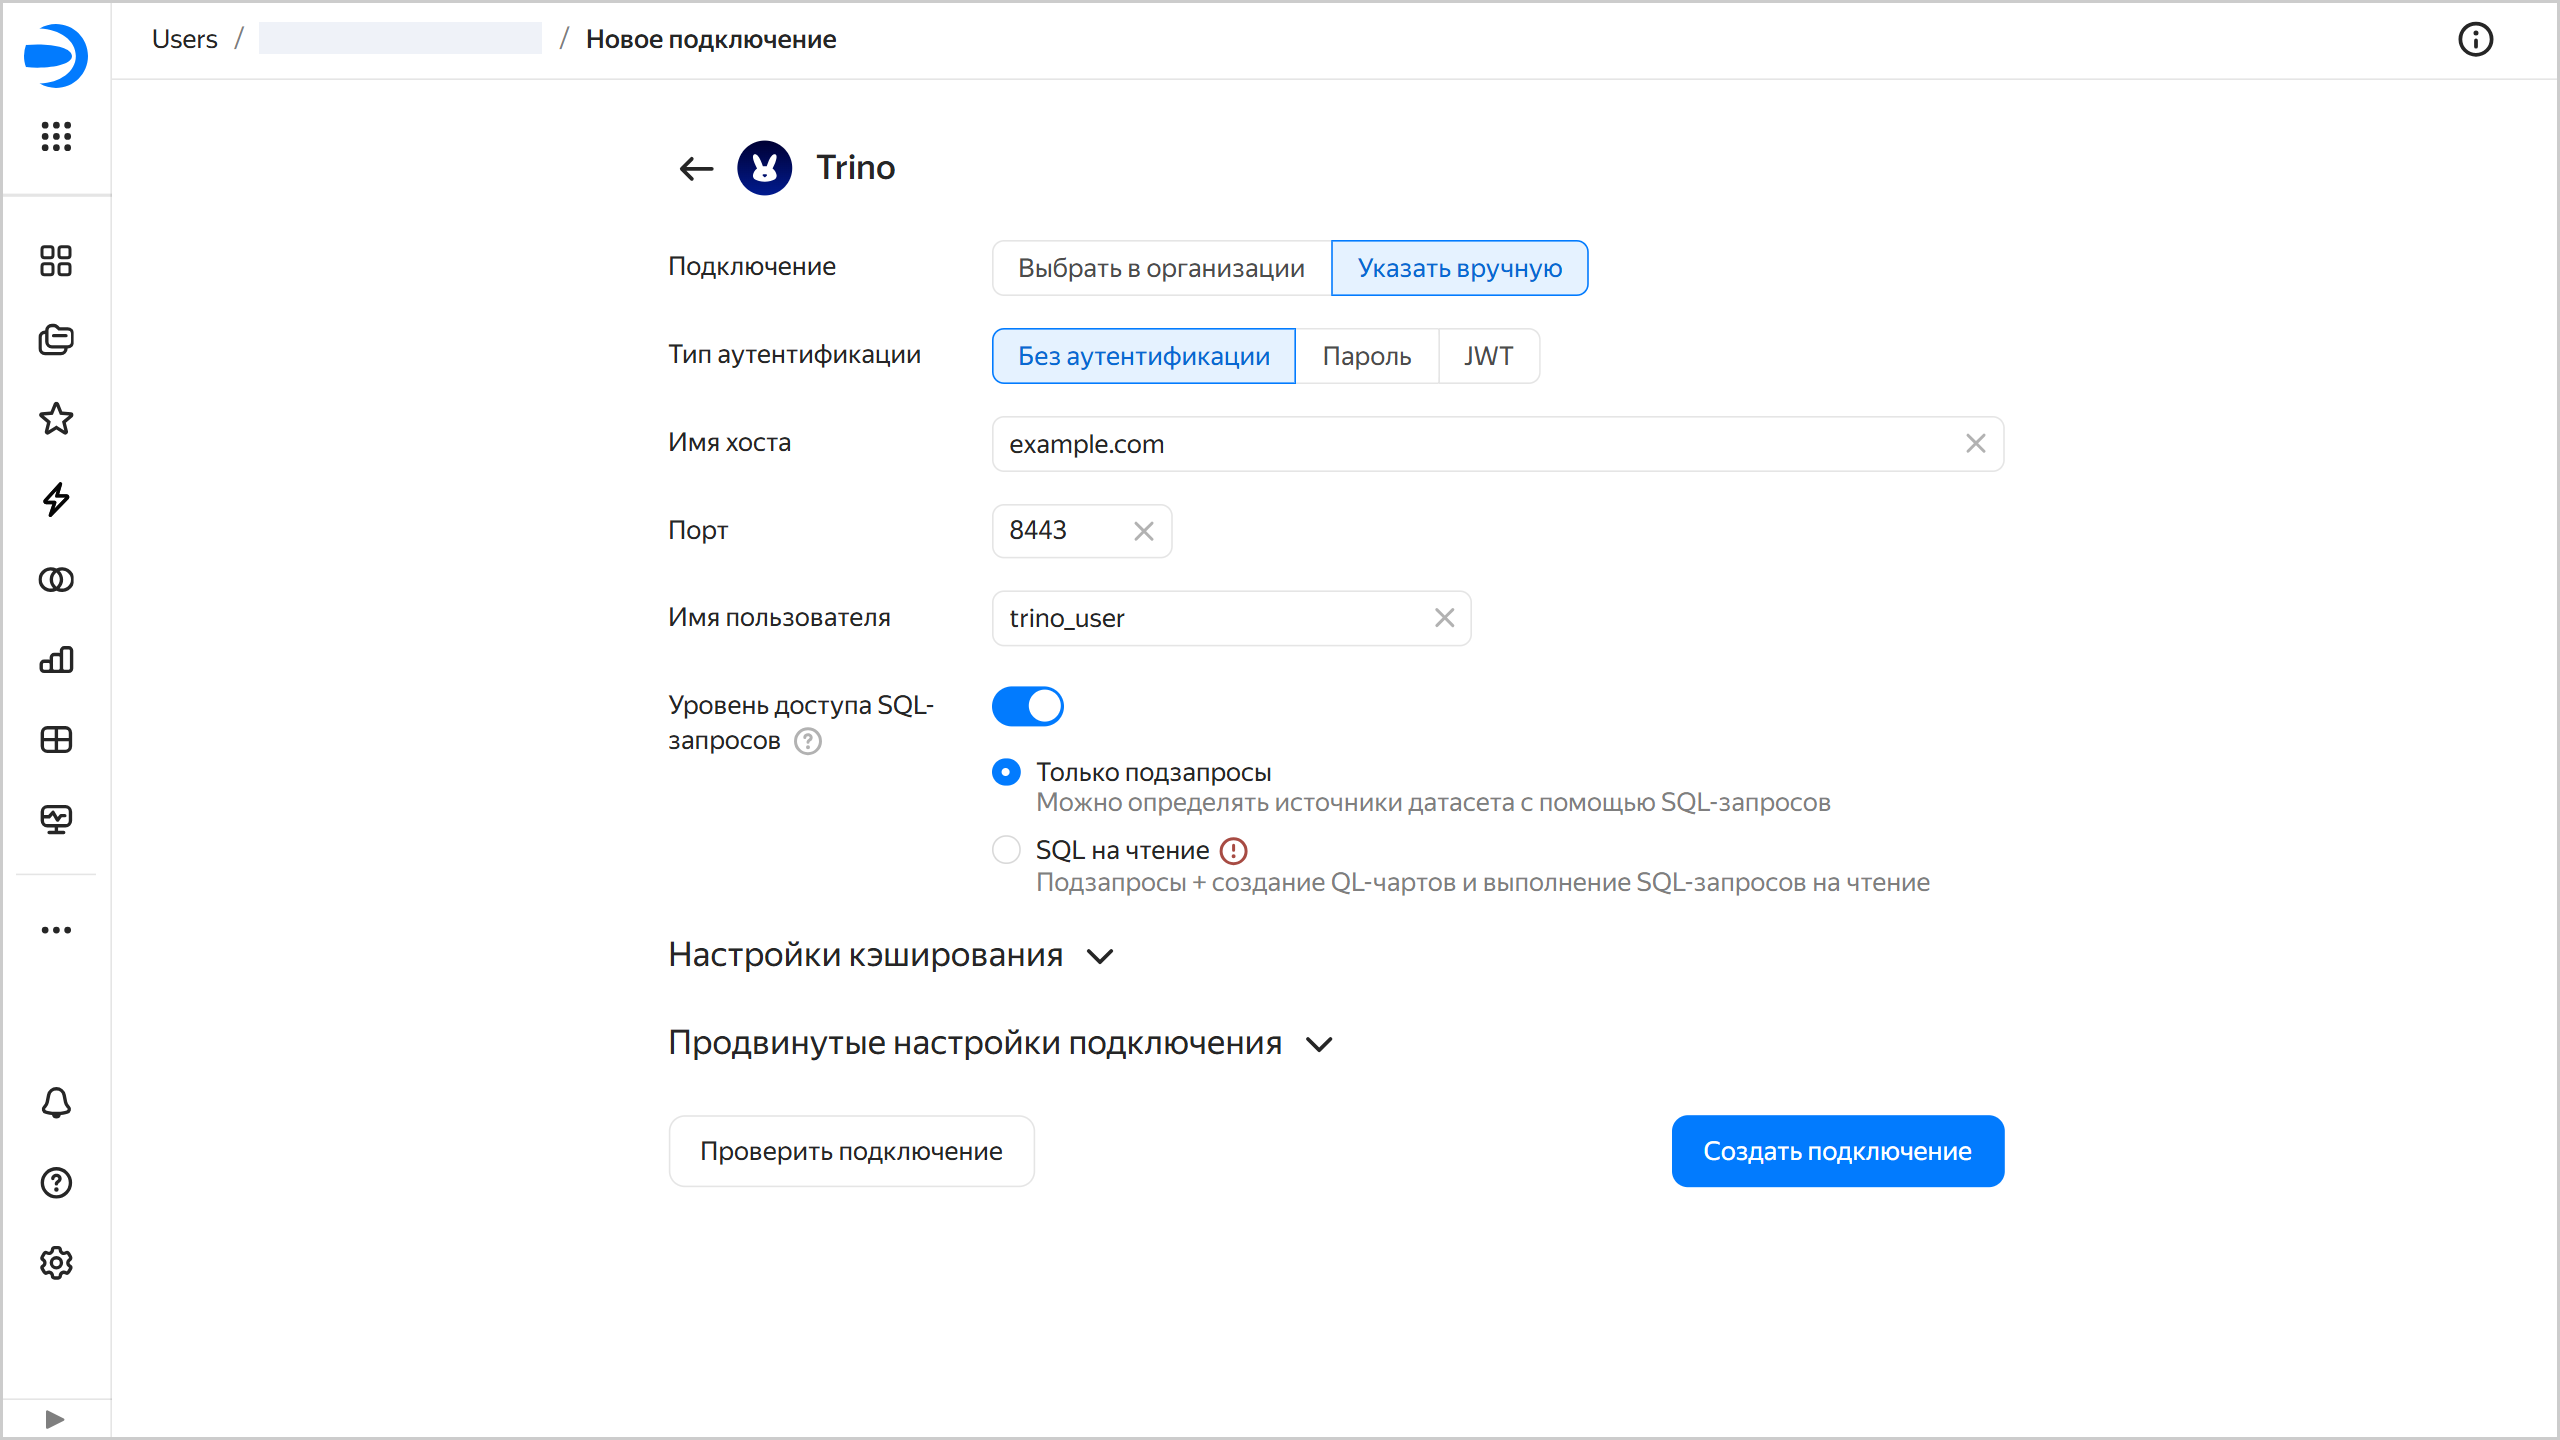Click the DataLens logo icon
The image size is (2560, 1440).
56,55
